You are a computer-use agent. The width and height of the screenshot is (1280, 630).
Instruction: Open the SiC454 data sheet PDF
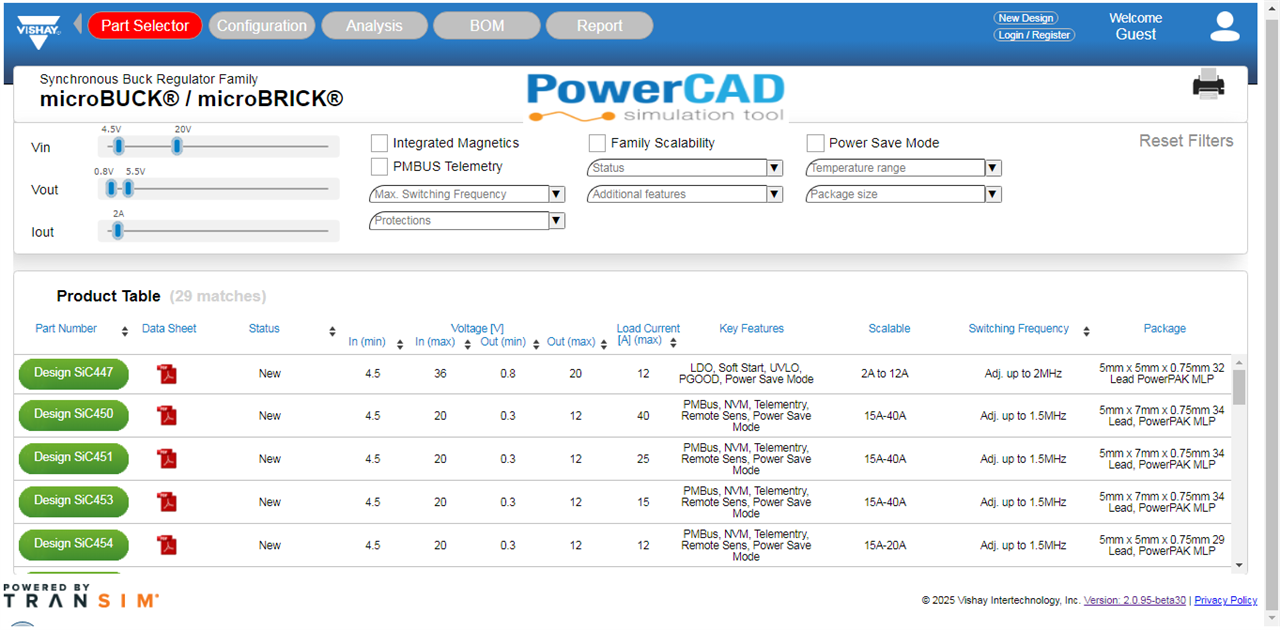[167, 544]
